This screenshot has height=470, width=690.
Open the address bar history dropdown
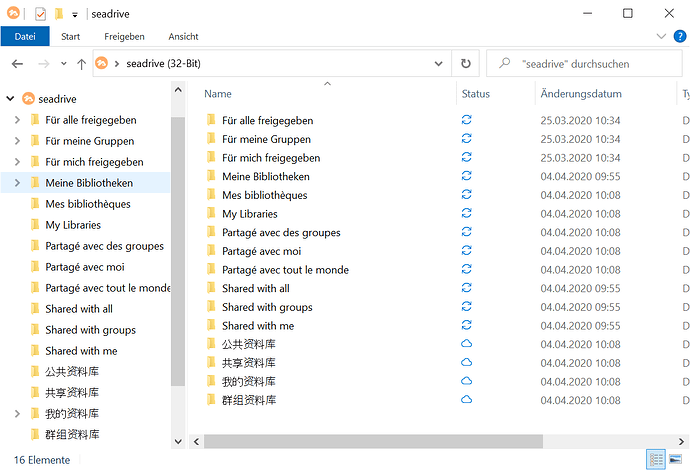point(438,64)
